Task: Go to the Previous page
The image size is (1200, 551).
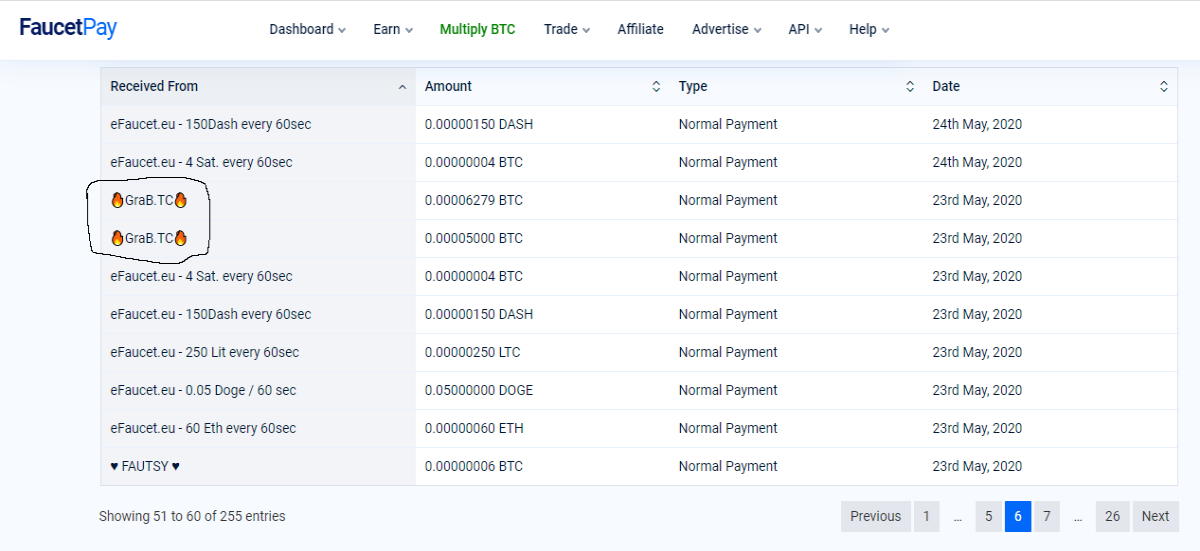Action: pos(876,516)
